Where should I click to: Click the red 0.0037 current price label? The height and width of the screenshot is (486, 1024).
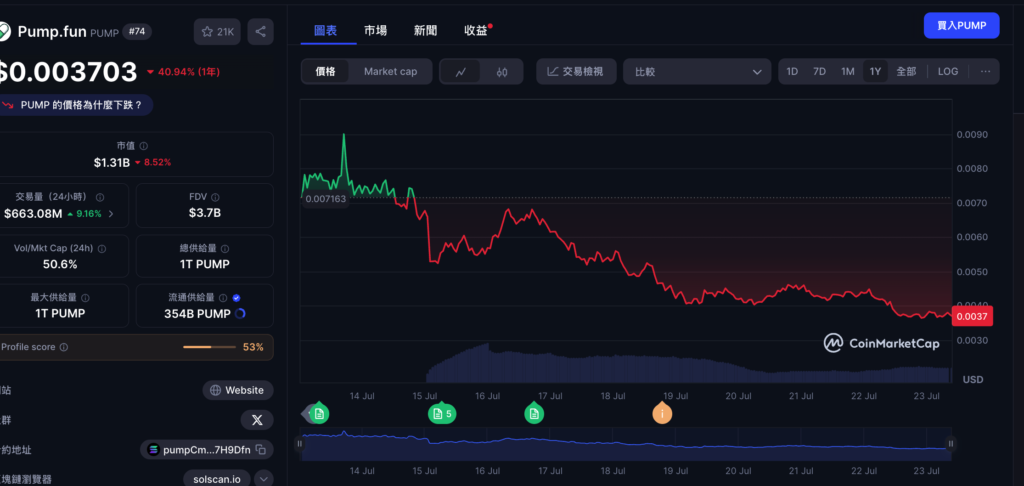point(973,316)
